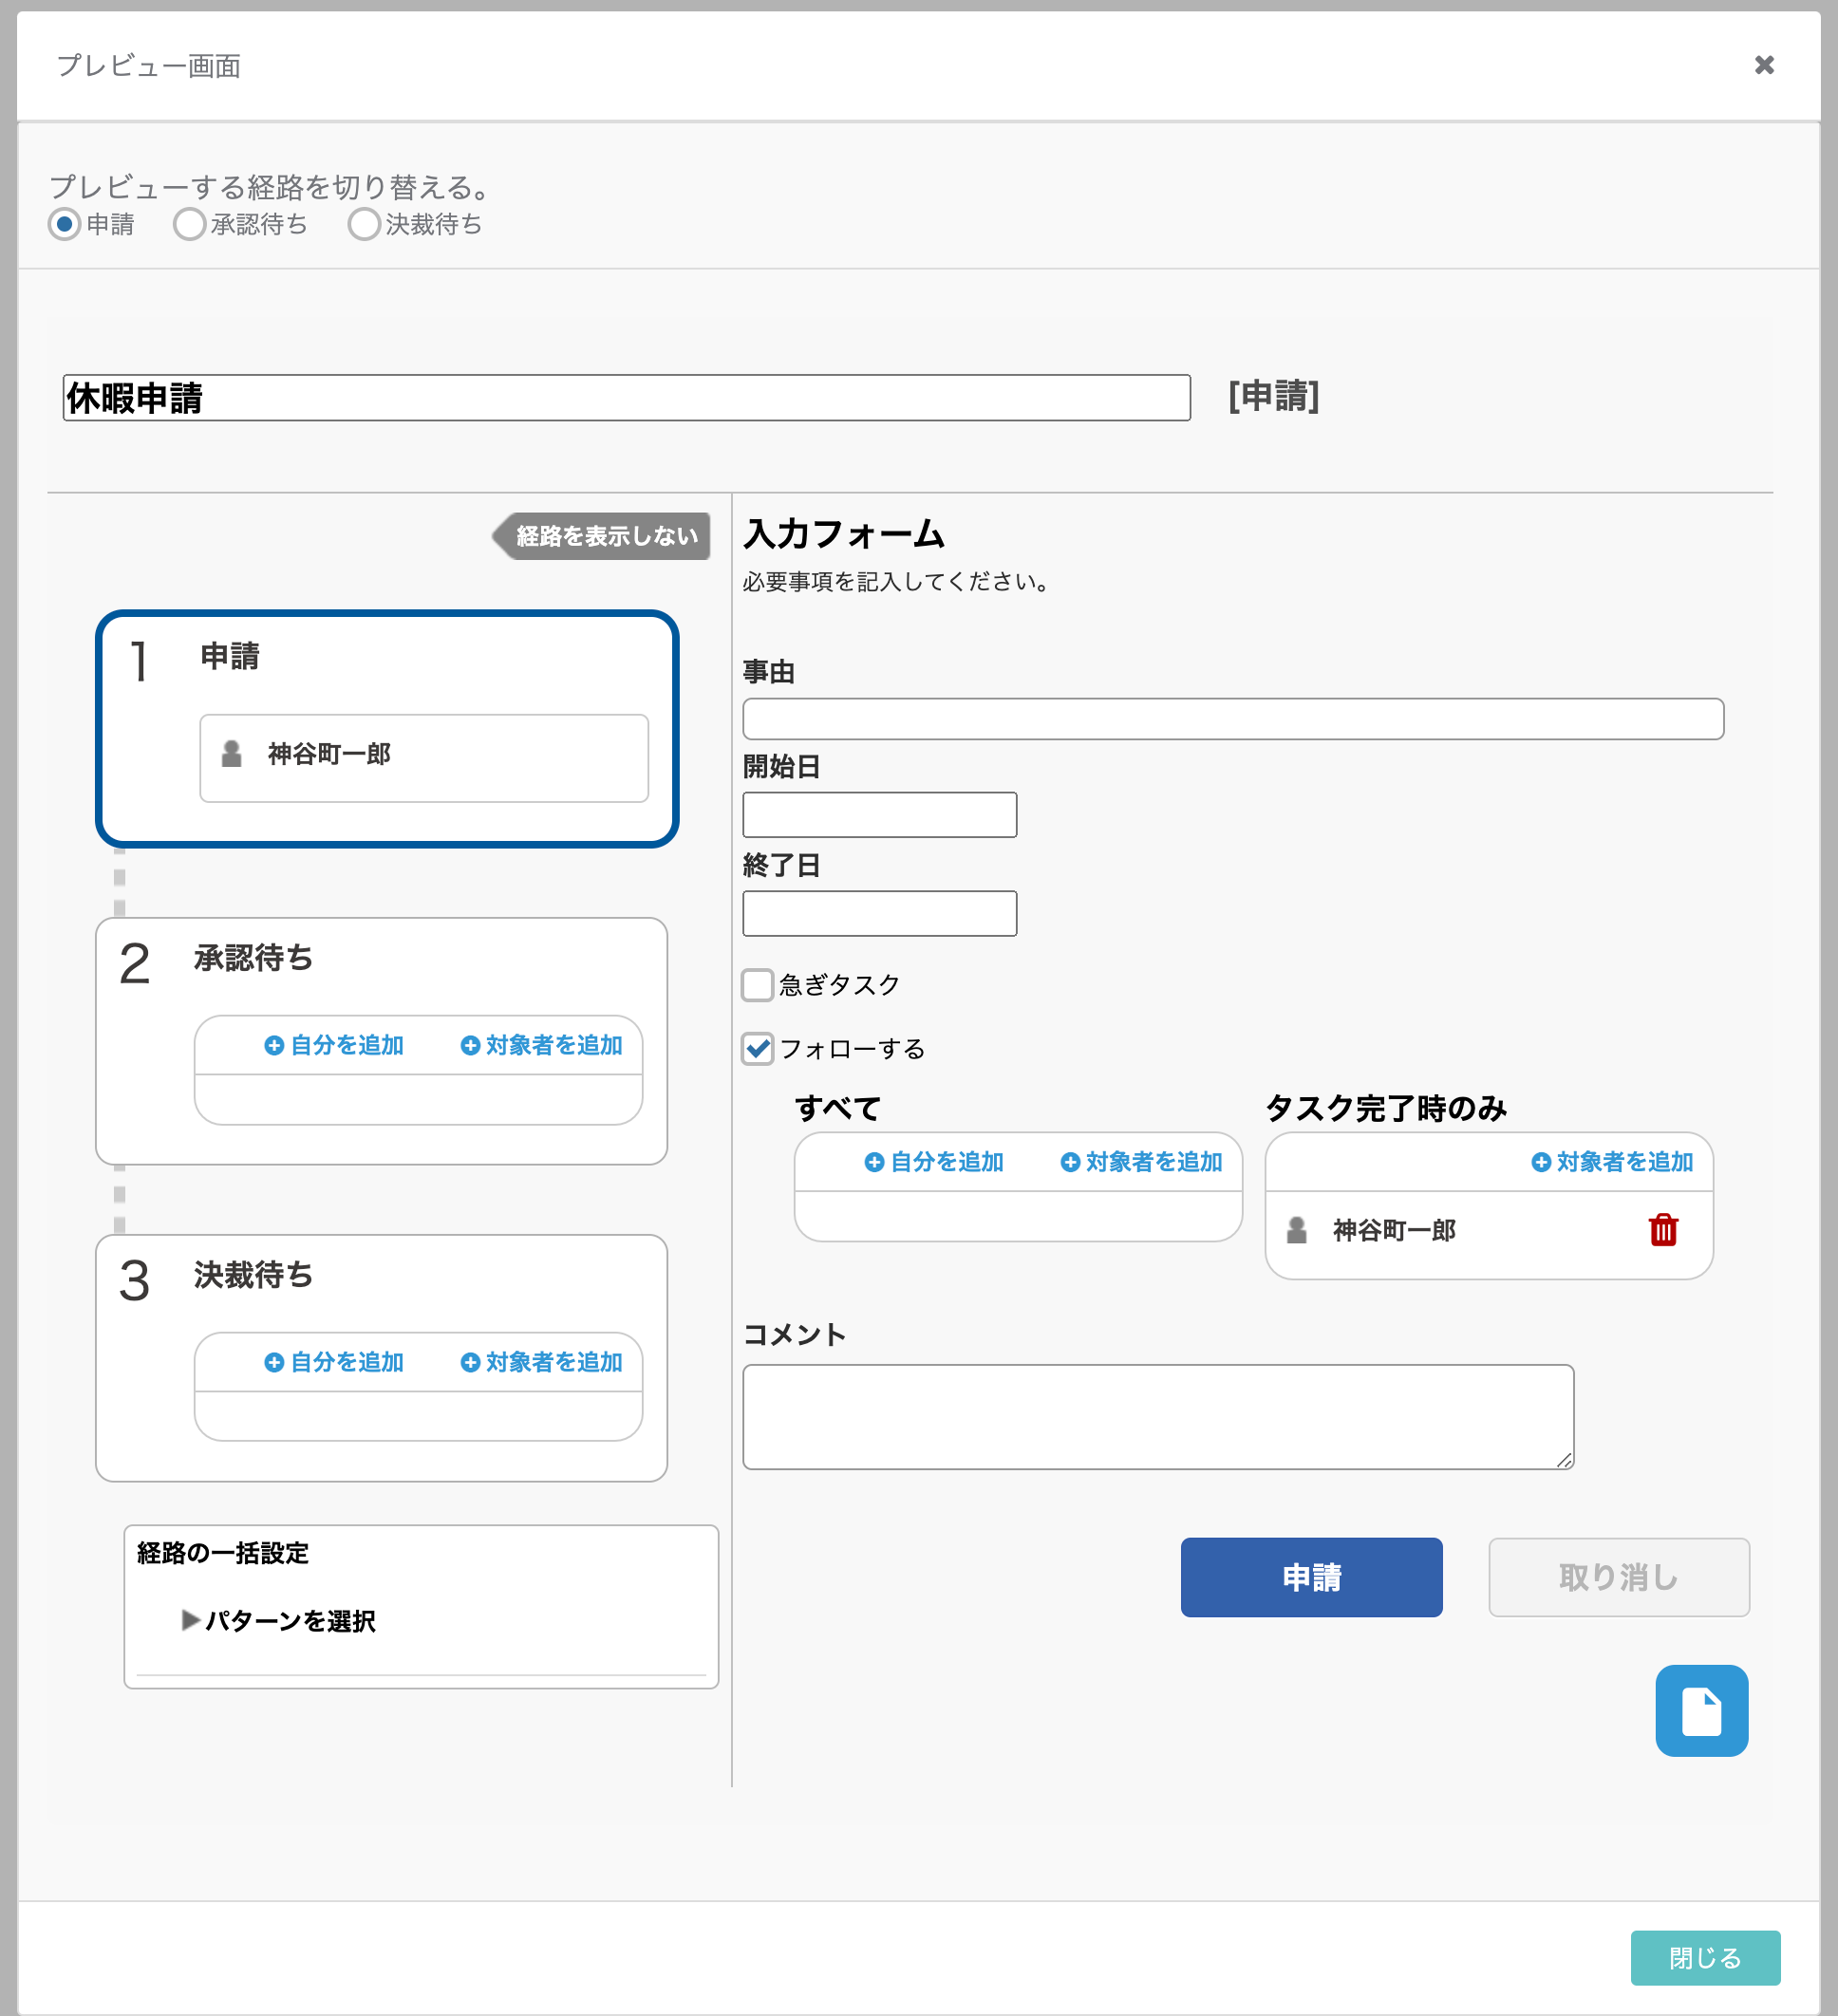Screen dimensions: 1838x2016
Task: Click the 取り消し button
Action: pyautogui.click(x=1619, y=1577)
